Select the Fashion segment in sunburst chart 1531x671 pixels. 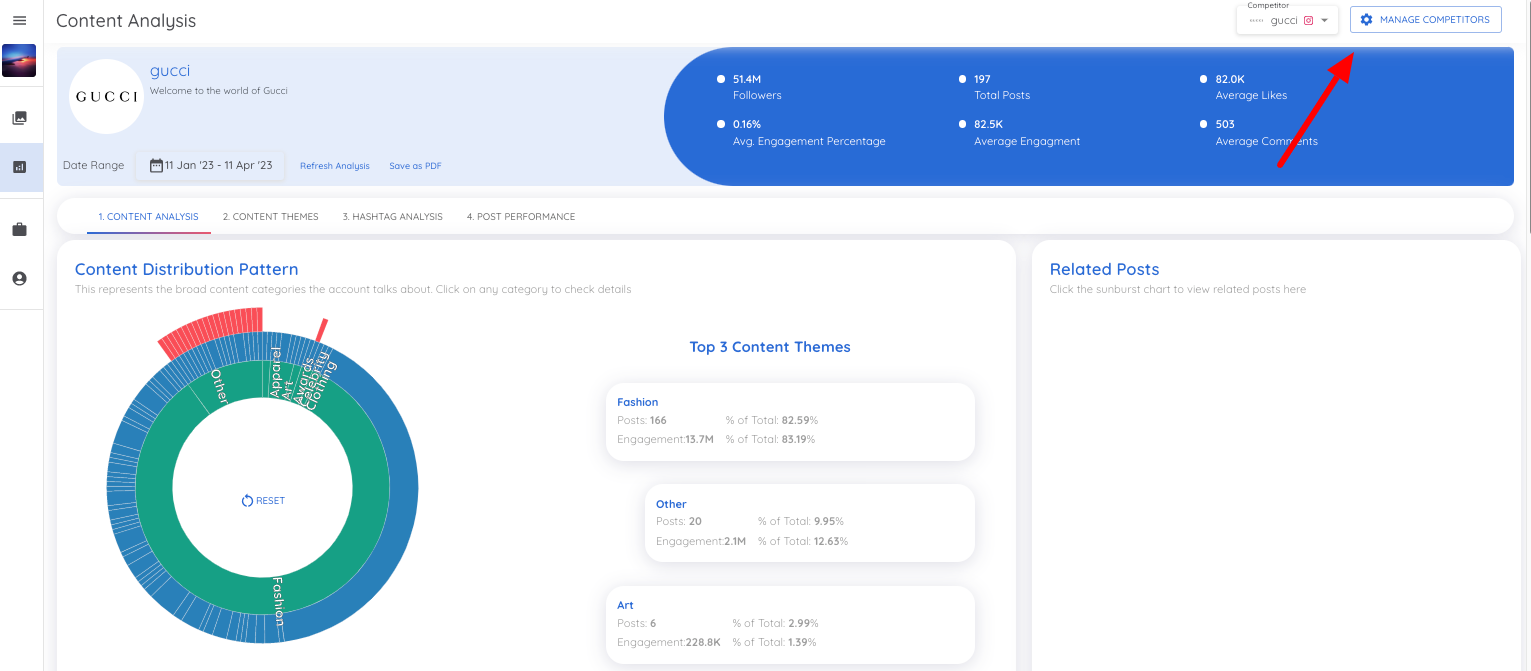279,602
